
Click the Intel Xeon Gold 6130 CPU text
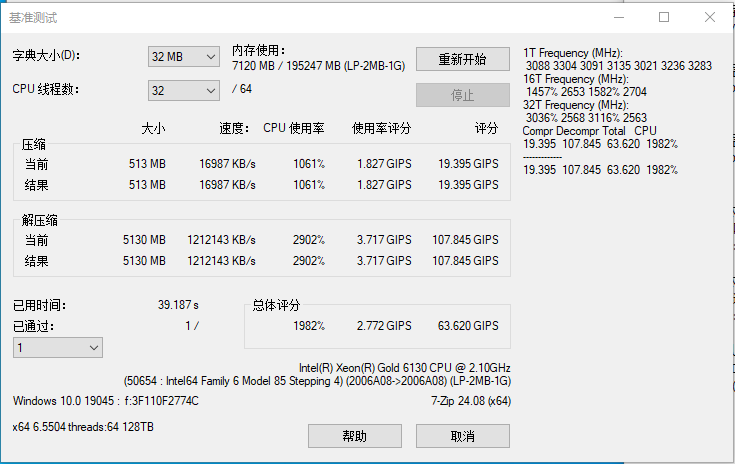(x=404, y=367)
